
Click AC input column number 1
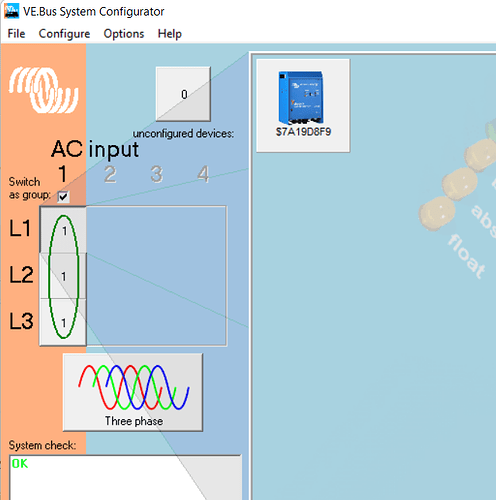62,174
